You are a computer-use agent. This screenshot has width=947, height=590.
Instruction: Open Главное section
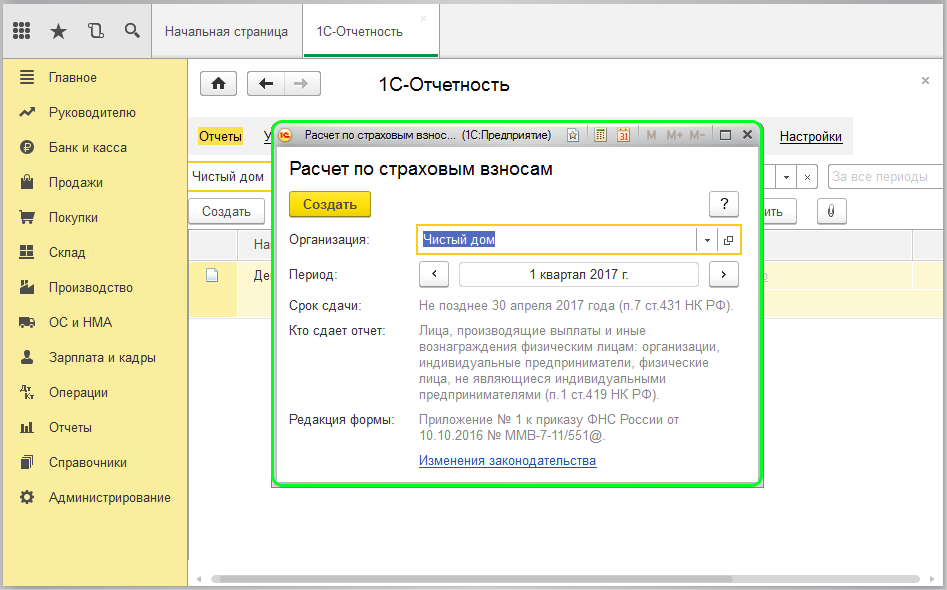72,77
